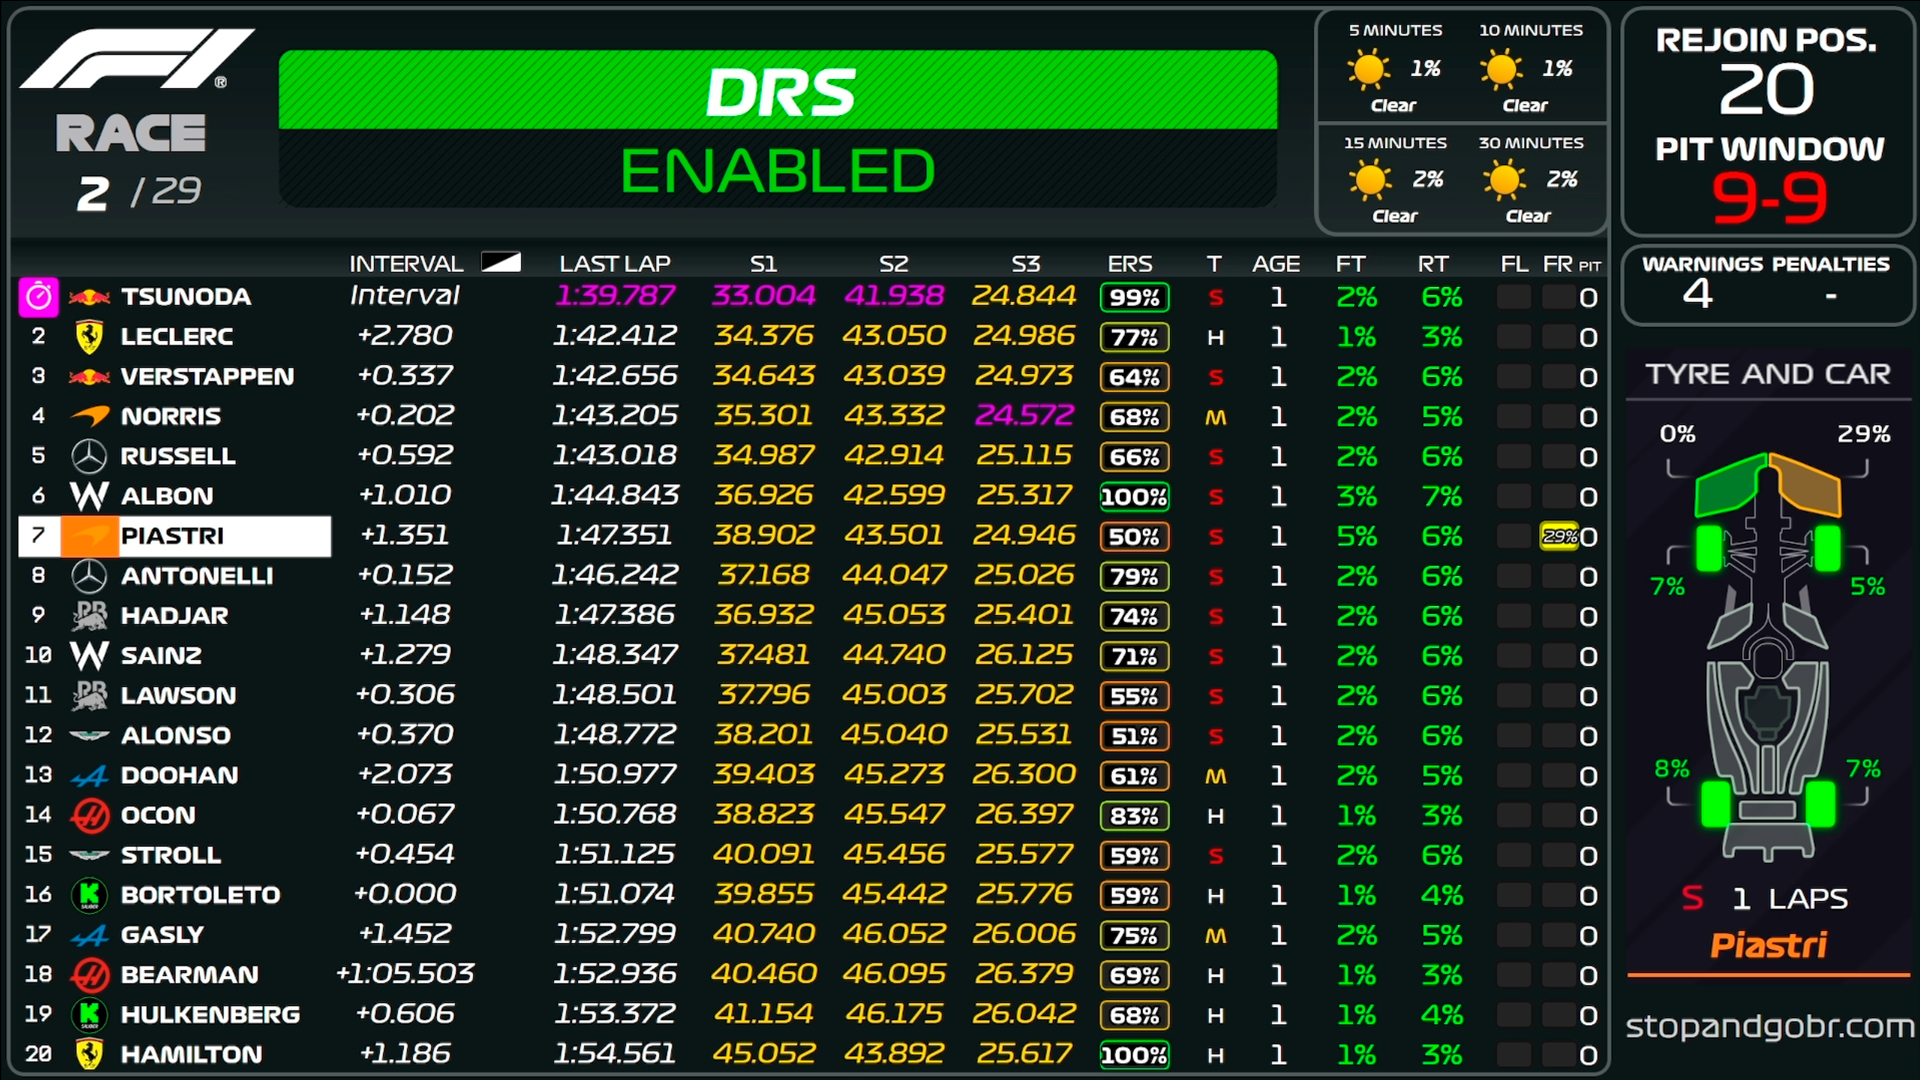Click the highlighted PIASTRI name row
Screen dimensions: 1920x1080
(175, 536)
